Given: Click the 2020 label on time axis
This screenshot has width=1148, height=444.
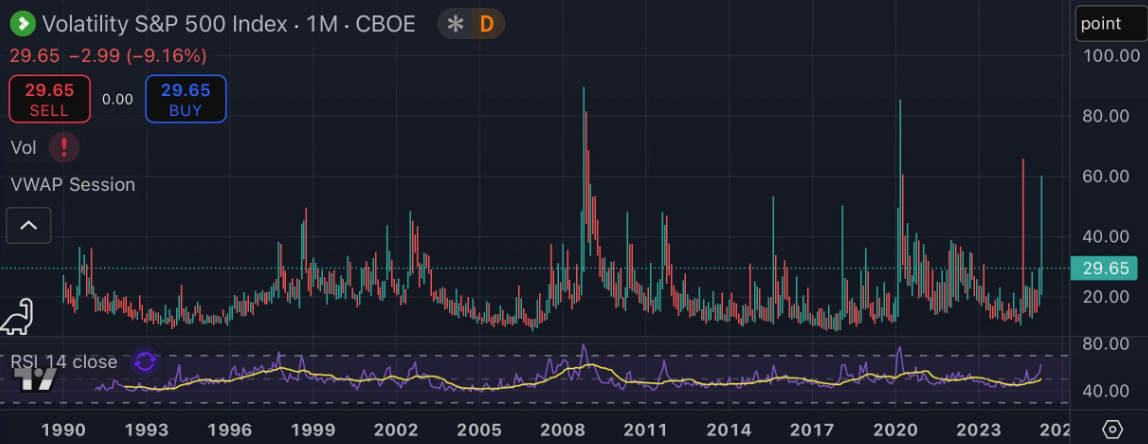Looking at the screenshot, I should click(x=897, y=429).
